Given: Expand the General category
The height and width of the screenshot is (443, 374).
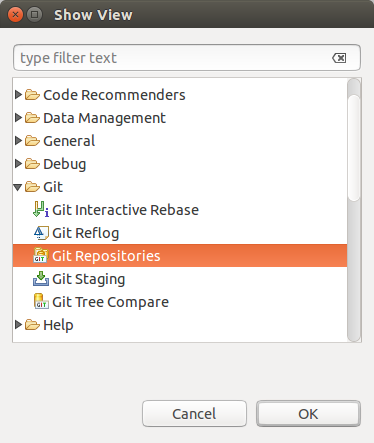Looking at the screenshot, I should pos(18,141).
